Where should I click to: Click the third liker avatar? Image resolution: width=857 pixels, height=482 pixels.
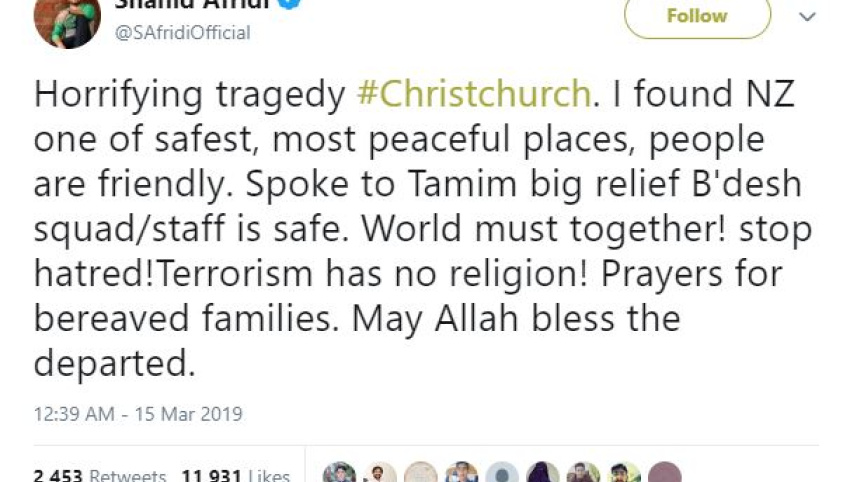(421, 474)
